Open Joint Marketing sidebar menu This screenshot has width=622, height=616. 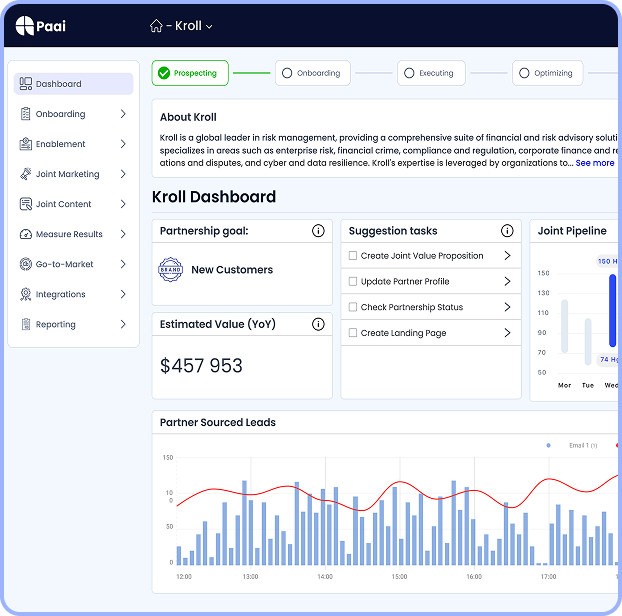pos(73,174)
